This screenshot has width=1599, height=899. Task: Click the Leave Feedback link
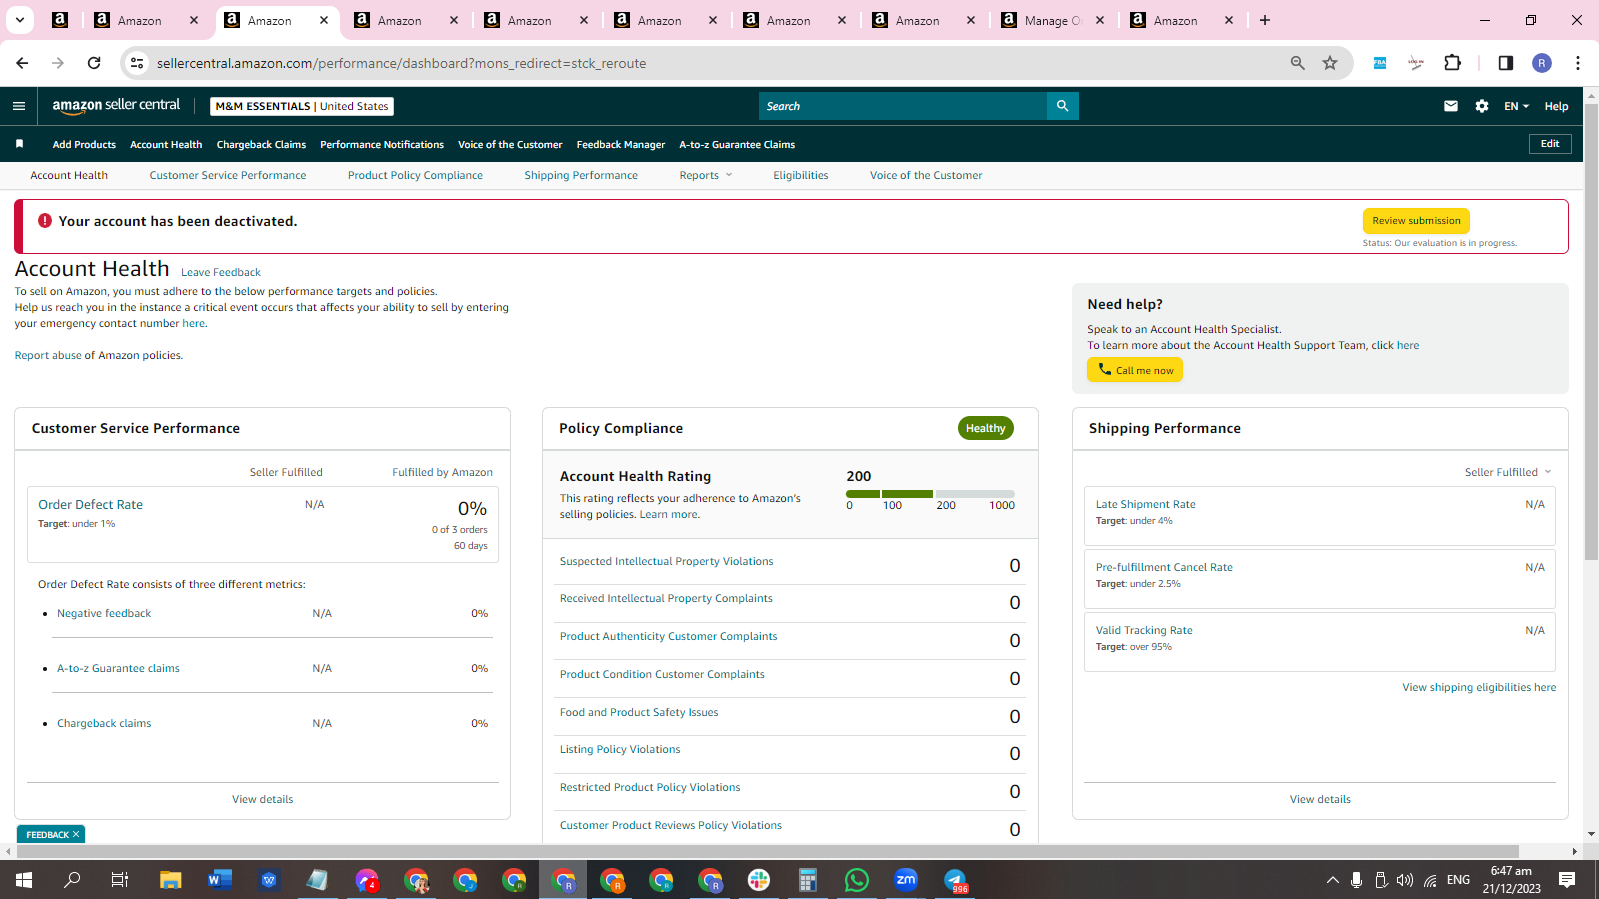tap(221, 272)
